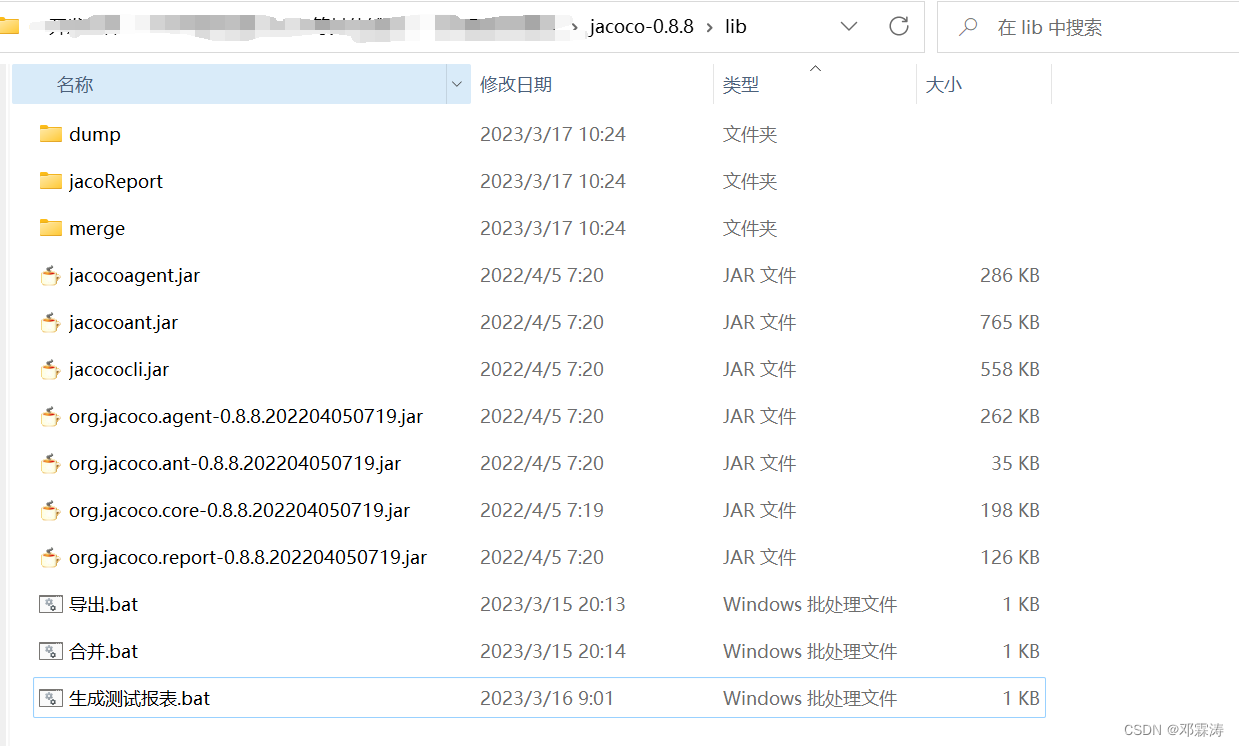Click the org.jacoco.ant jar file icon
The image size is (1239, 746).
[x=51, y=463]
